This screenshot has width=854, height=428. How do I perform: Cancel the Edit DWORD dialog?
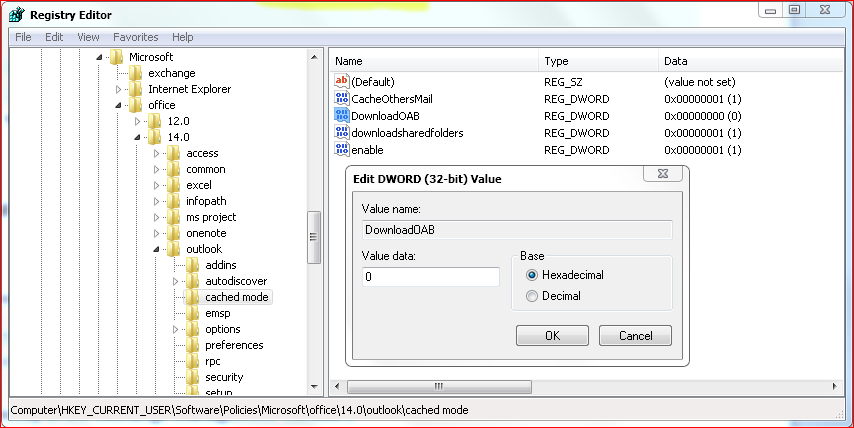click(x=635, y=335)
